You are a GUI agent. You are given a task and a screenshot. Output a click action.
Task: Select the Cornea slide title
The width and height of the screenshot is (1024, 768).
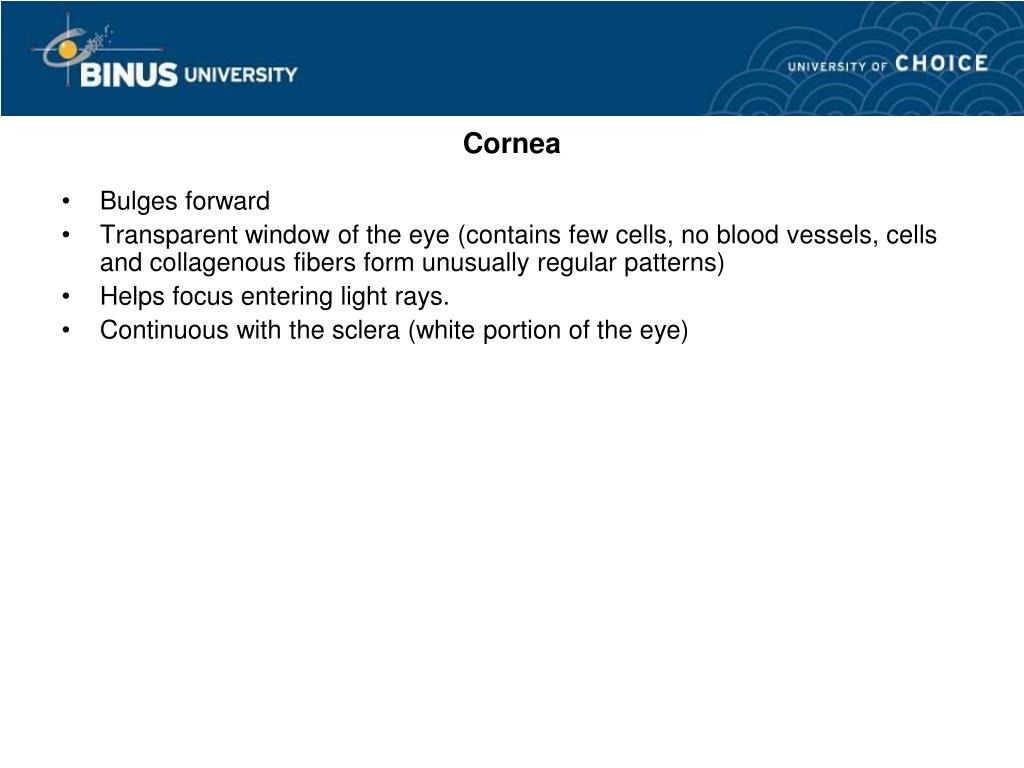[511, 144]
